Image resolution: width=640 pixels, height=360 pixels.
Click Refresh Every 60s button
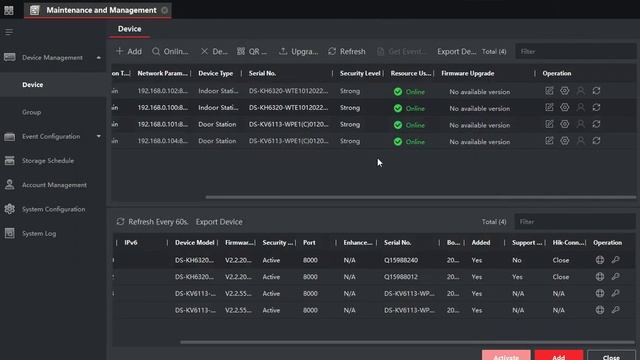click(x=152, y=222)
